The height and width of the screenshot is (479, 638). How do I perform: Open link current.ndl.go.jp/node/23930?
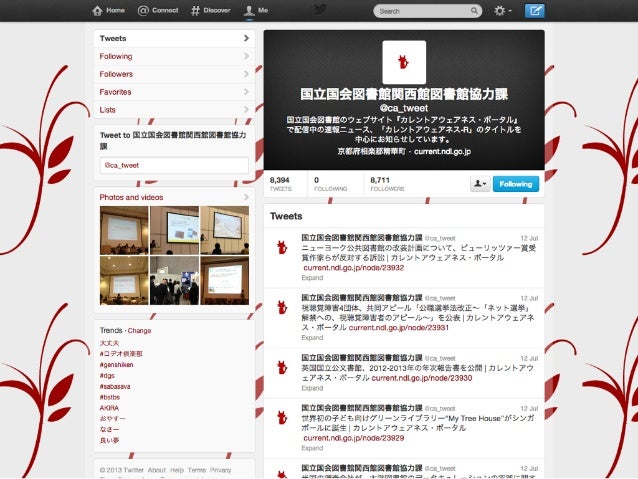(x=422, y=378)
